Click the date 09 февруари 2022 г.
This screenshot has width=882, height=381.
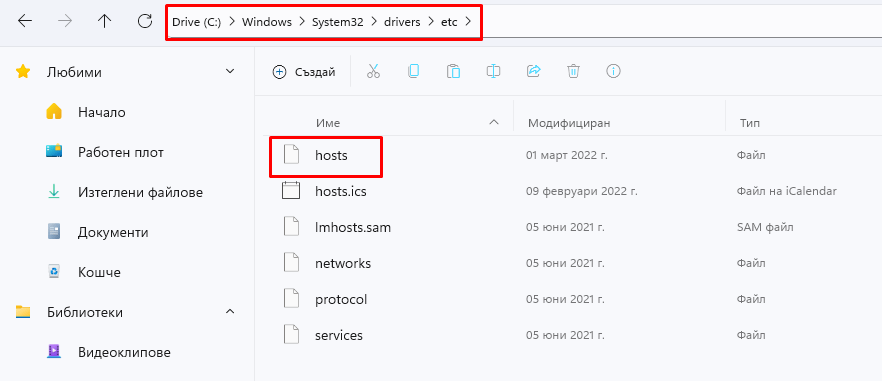point(582,191)
